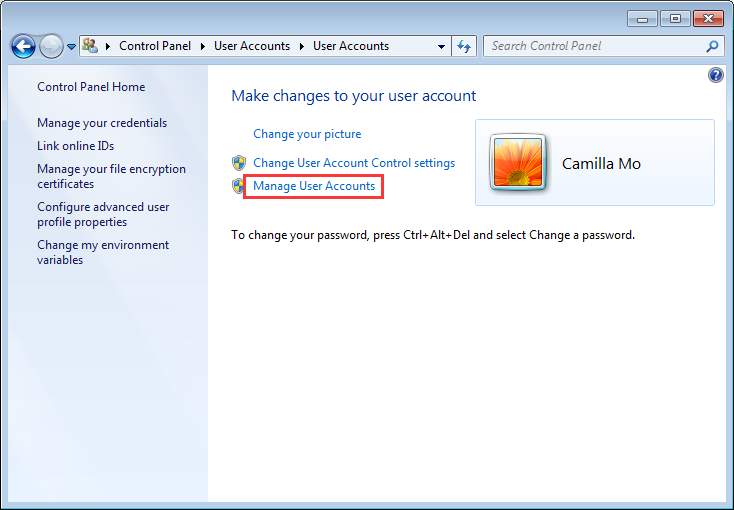
Task: Go back with the Back arrow button
Action: (23, 46)
